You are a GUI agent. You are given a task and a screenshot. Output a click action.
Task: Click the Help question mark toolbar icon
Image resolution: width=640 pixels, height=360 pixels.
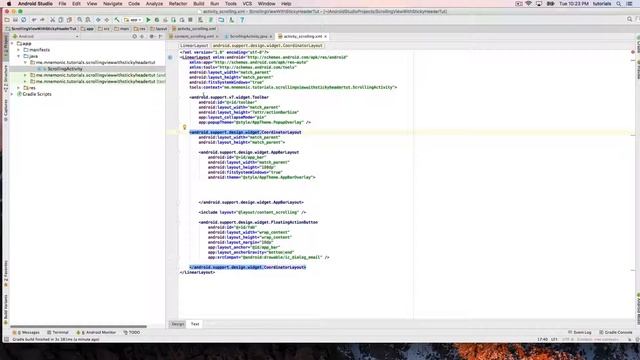[242, 20]
